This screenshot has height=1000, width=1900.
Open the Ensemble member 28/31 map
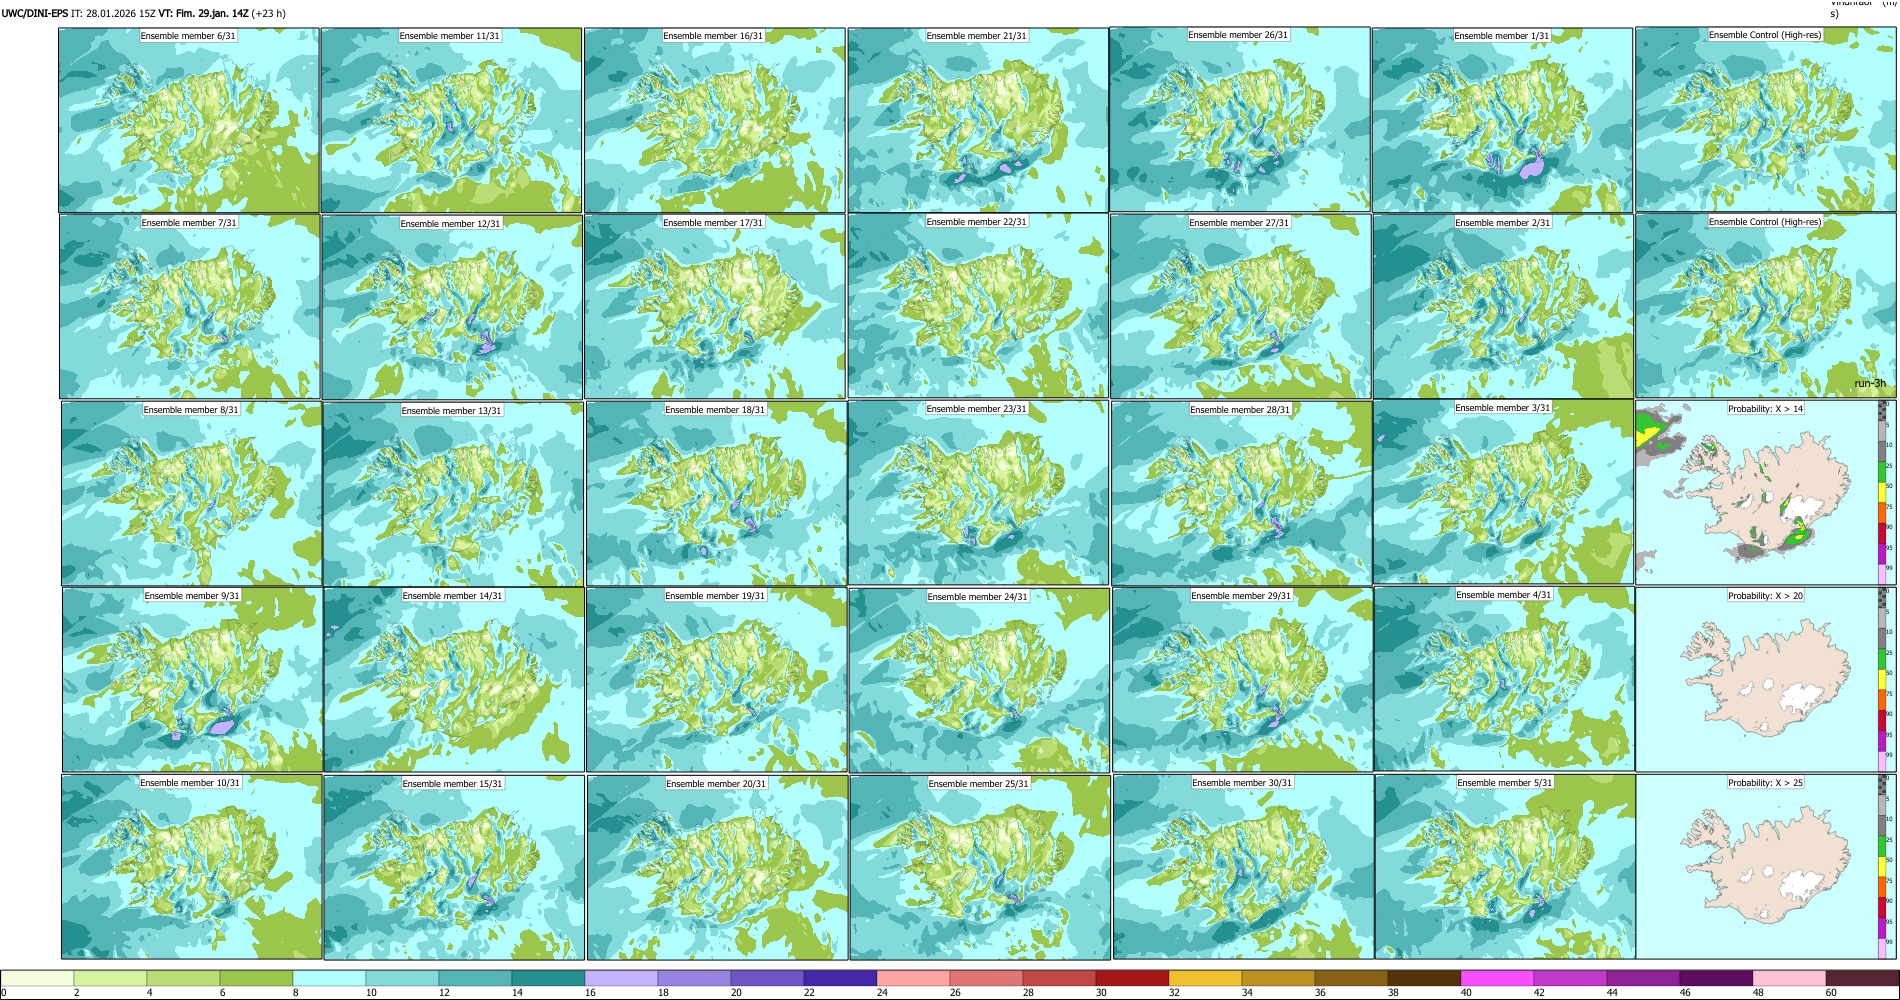pyautogui.click(x=1241, y=494)
